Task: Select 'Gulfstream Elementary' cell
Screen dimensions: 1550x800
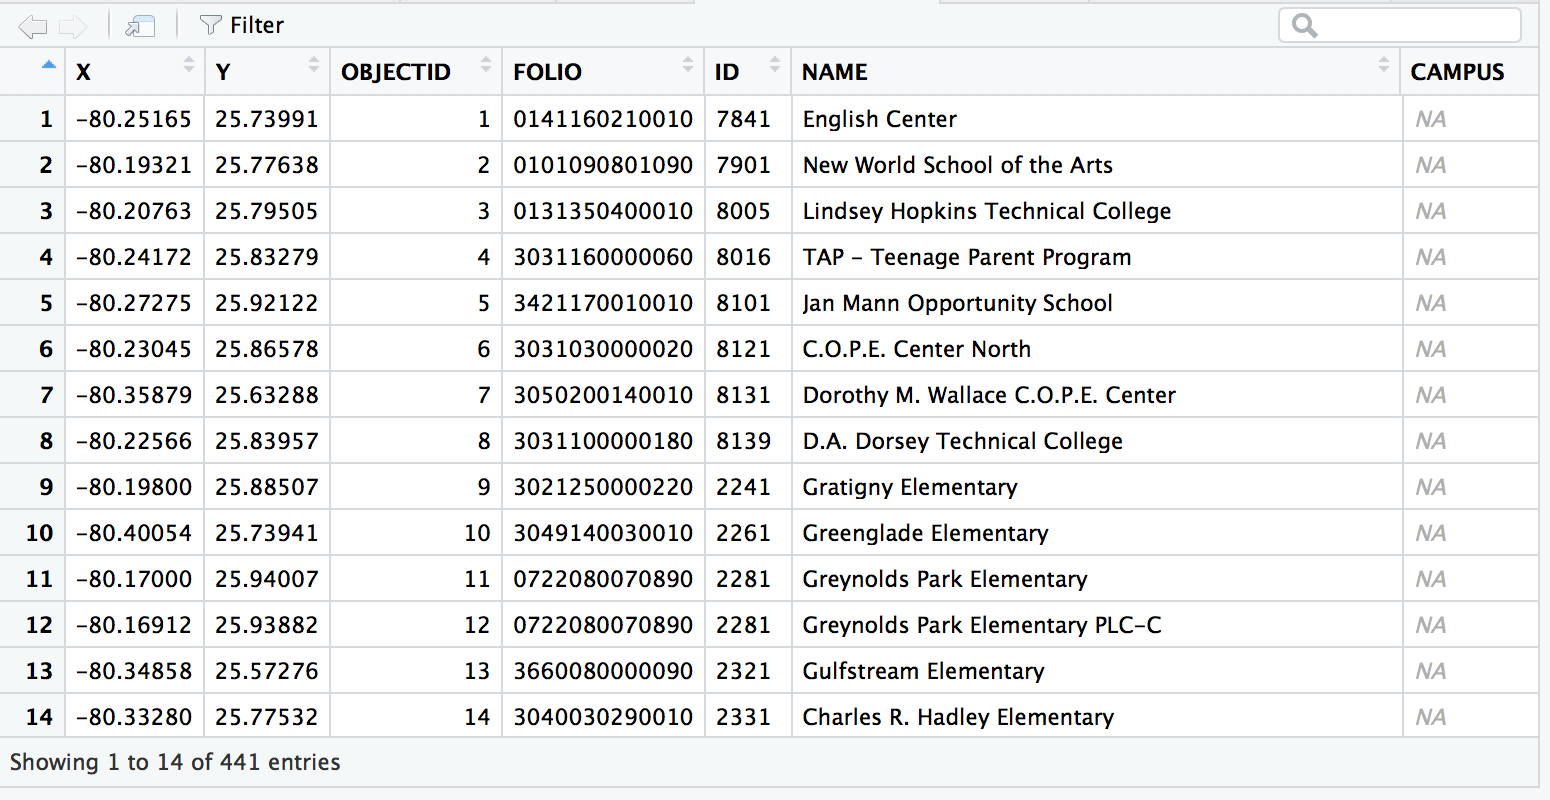Action: (x=1096, y=671)
